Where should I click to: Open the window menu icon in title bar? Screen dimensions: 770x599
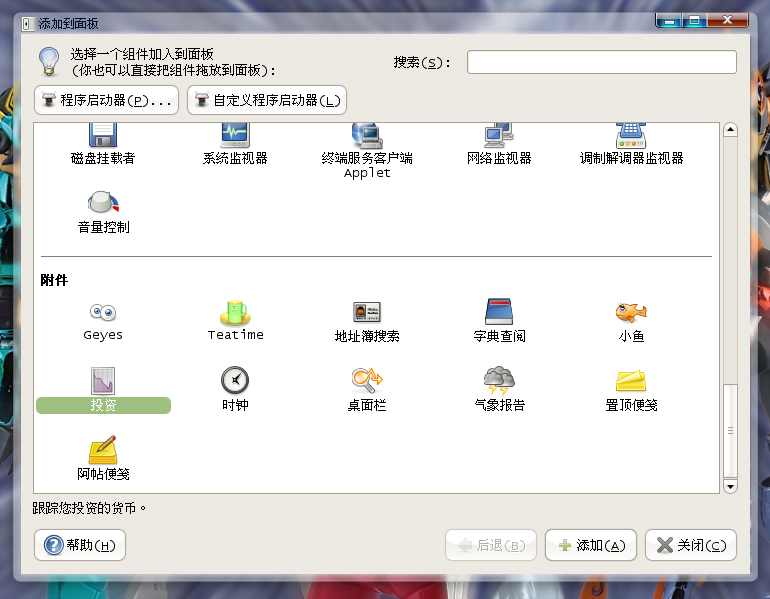pyautogui.click(x=28, y=23)
